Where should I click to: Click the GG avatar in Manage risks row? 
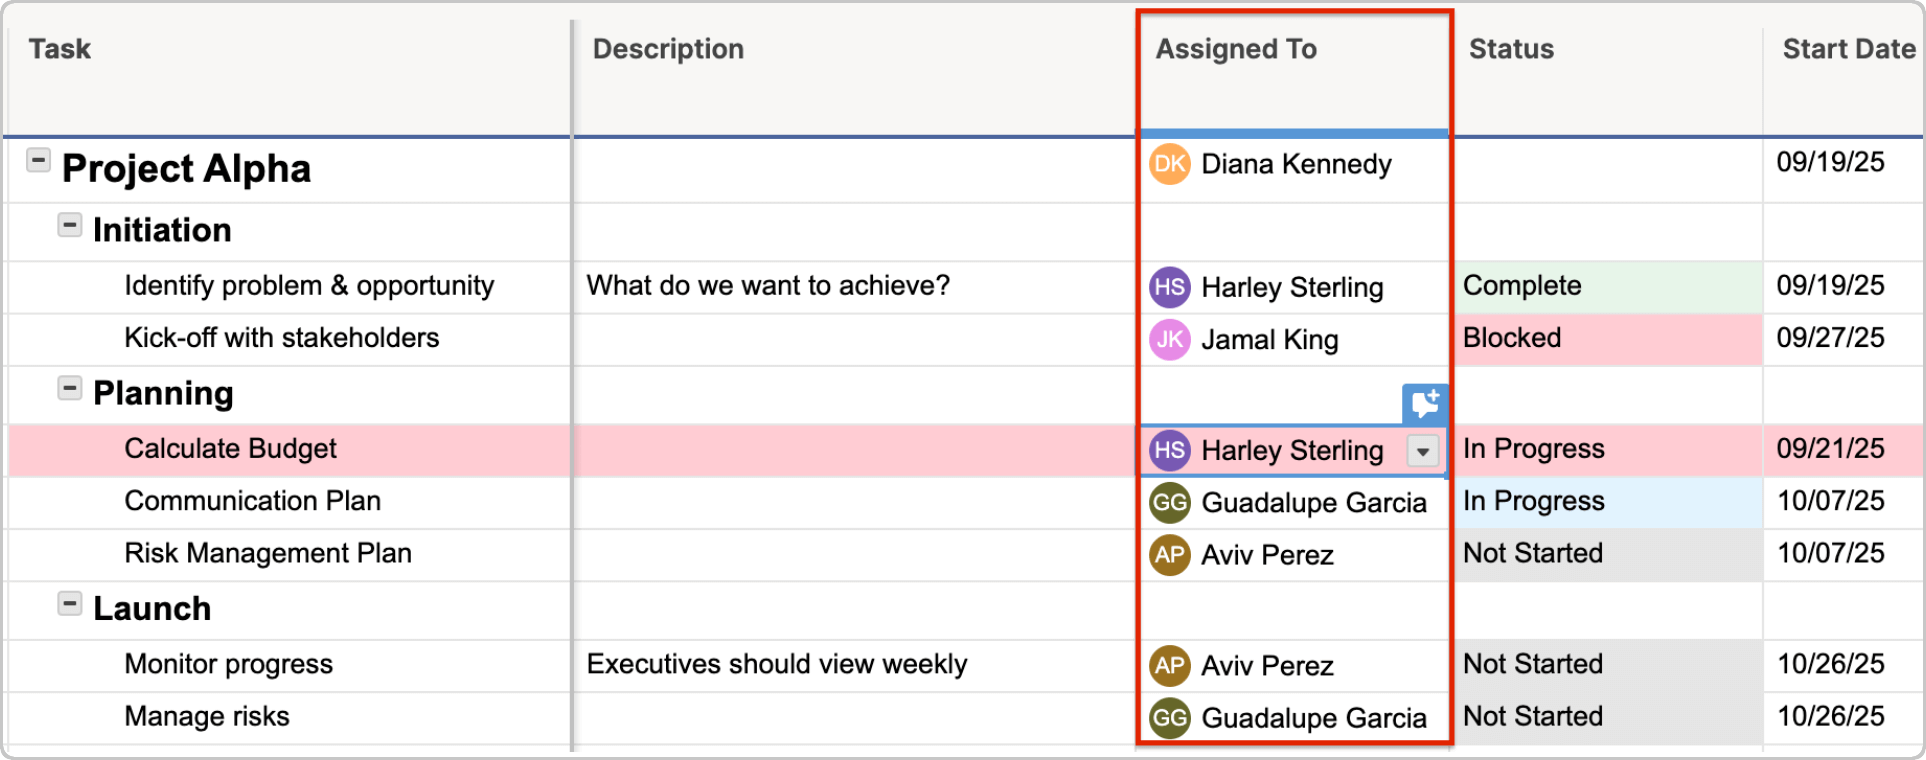[1169, 718]
